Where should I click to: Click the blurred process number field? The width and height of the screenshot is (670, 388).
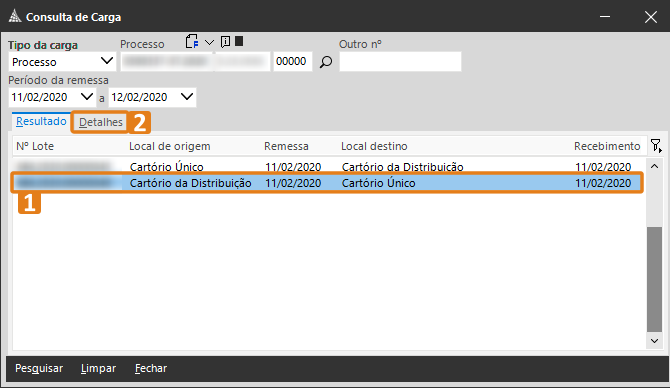[196, 62]
